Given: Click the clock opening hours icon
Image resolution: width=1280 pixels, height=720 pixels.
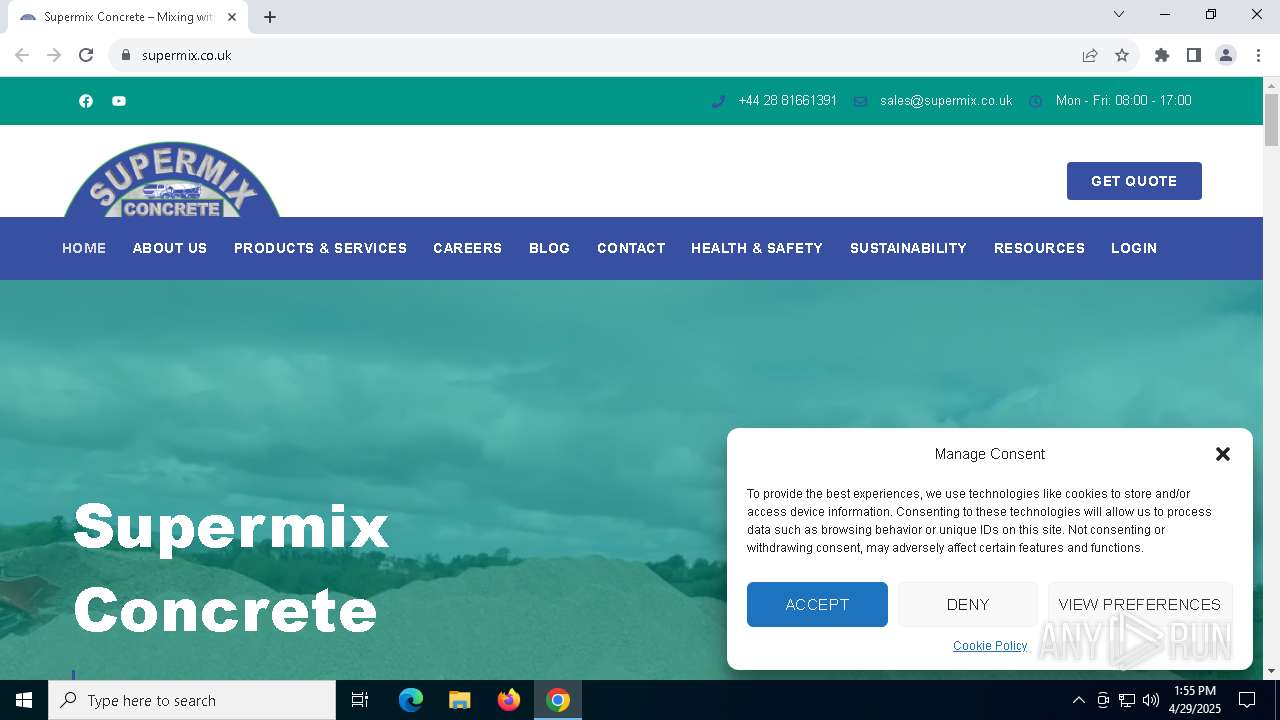Looking at the screenshot, I should (1036, 101).
